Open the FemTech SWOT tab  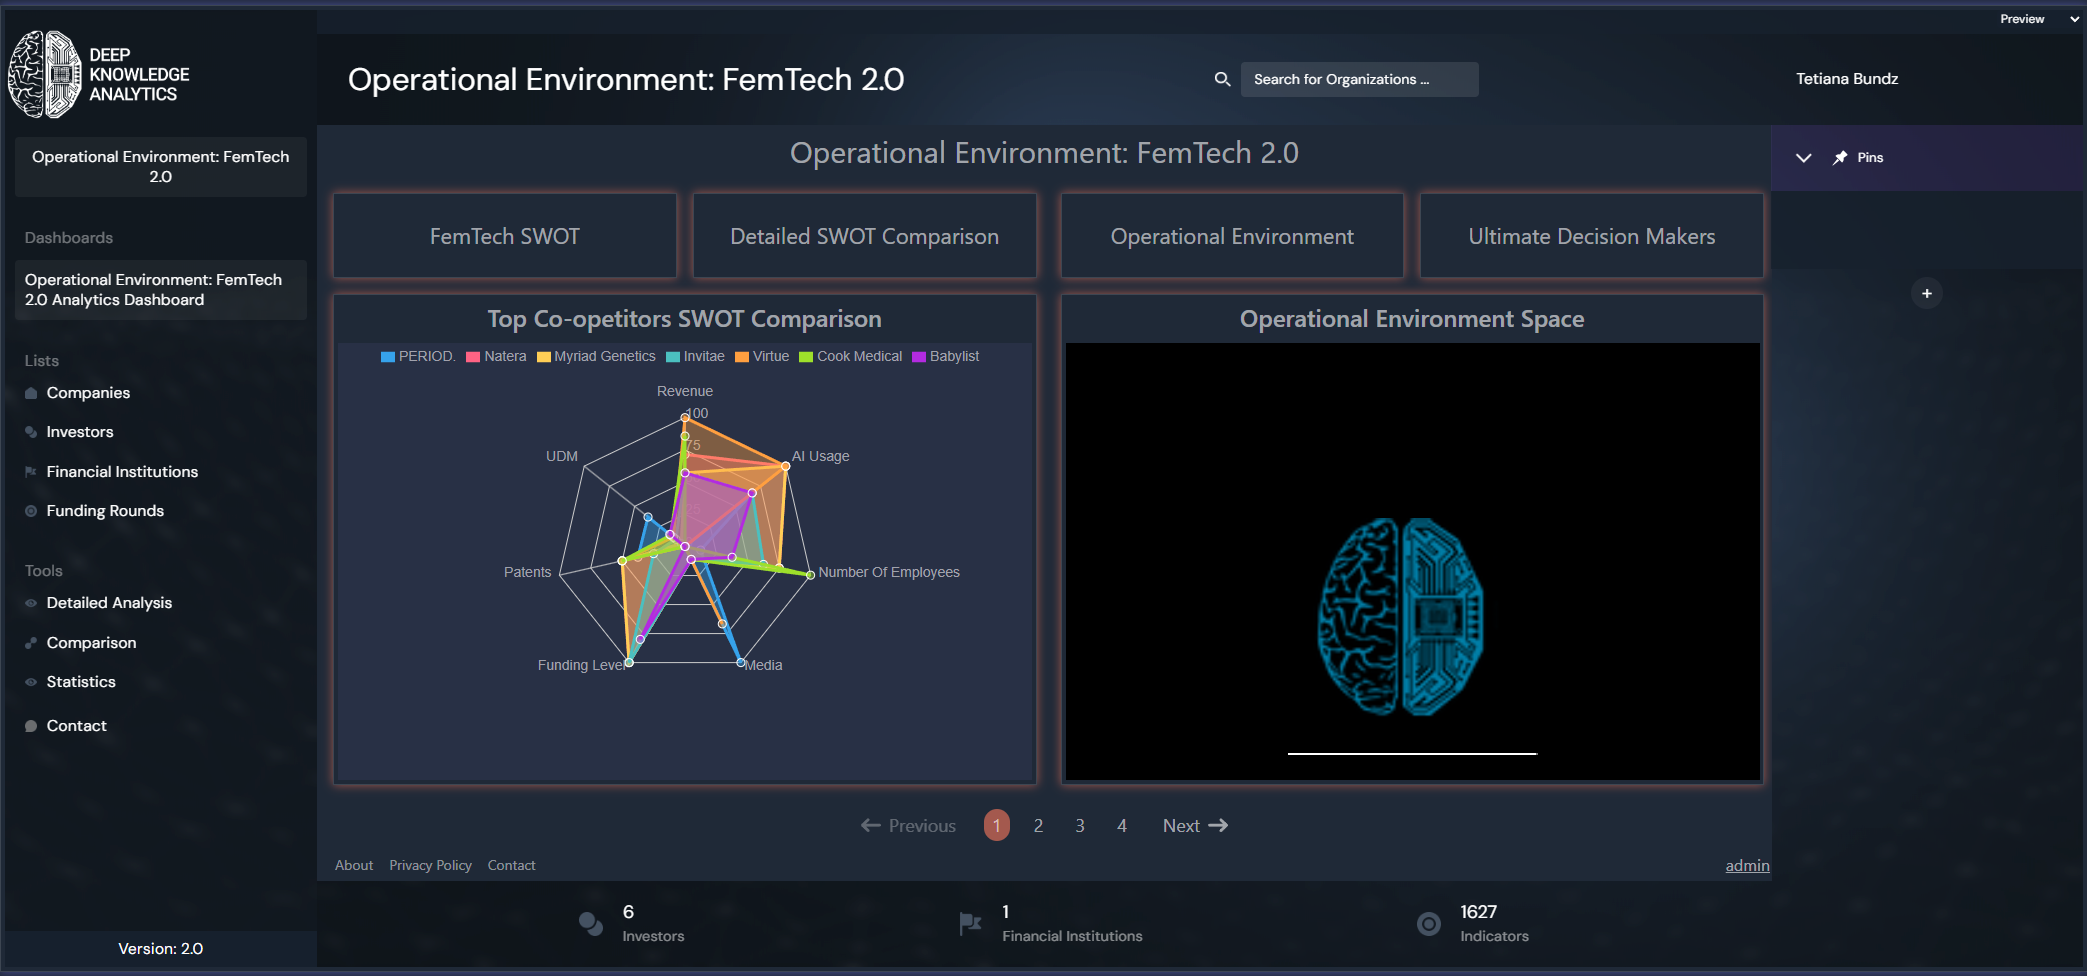[x=504, y=236]
